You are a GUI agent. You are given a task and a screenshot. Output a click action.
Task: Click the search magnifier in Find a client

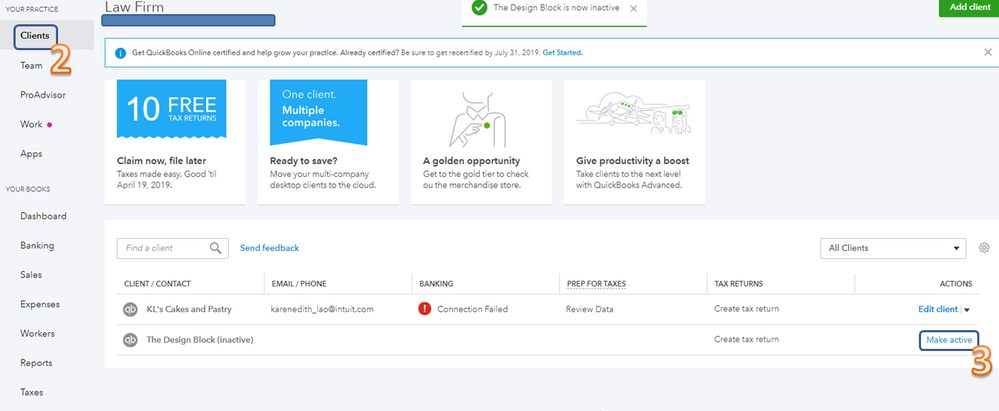216,248
